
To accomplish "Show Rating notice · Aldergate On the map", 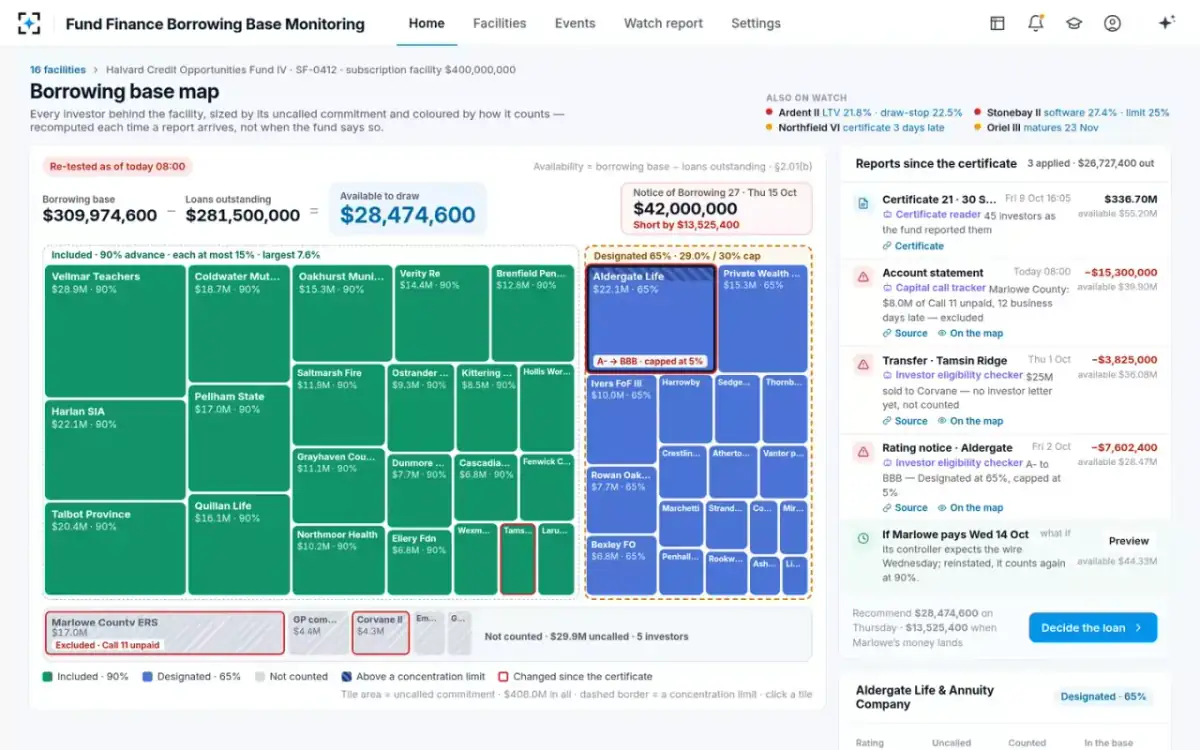I will tap(970, 508).
